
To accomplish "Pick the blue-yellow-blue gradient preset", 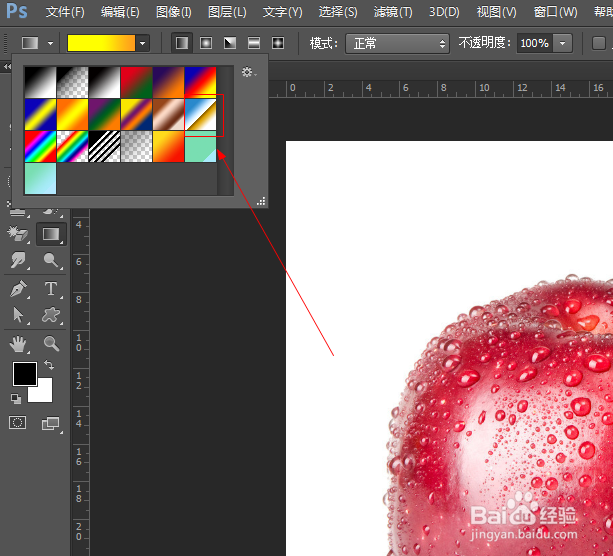I will coord(41,114).
